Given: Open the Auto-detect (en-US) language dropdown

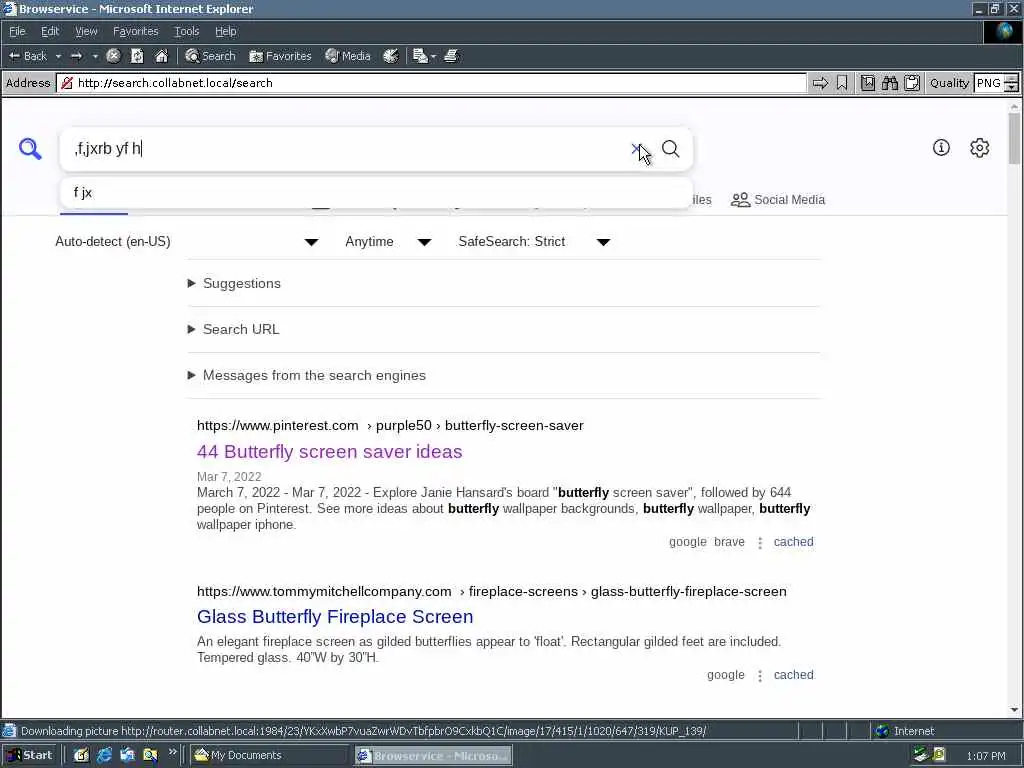Looking at the screenshot, I should pos(187,242).
